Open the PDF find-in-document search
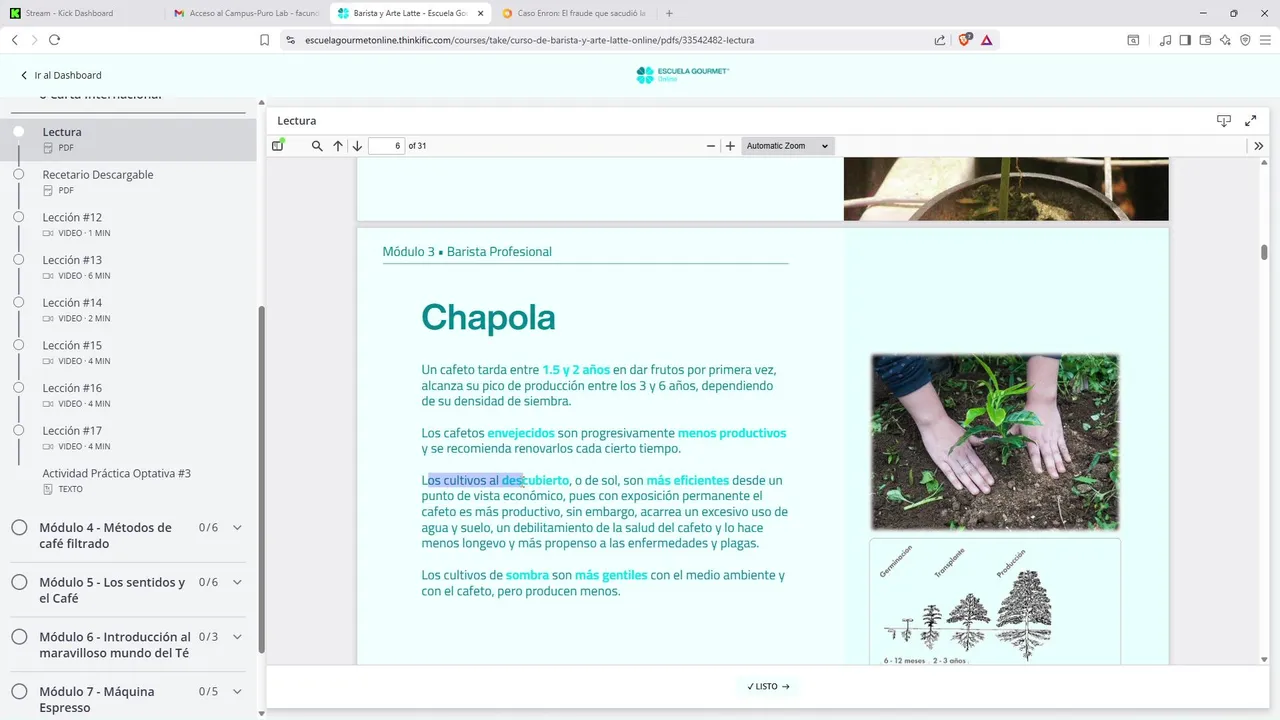 pos(317,146)
